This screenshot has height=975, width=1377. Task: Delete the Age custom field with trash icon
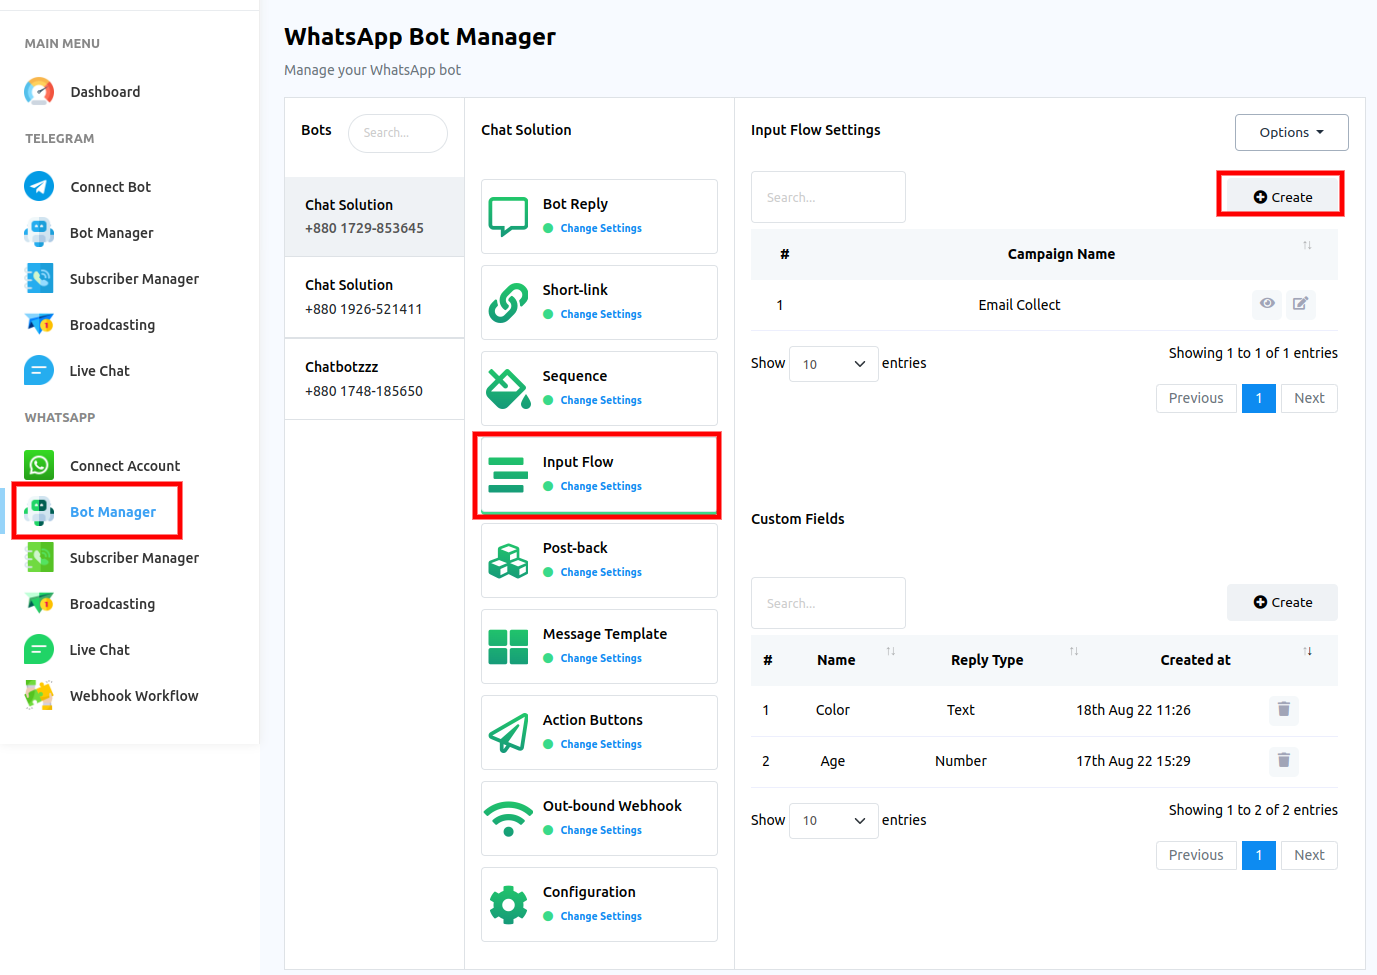click(1283, 761)
